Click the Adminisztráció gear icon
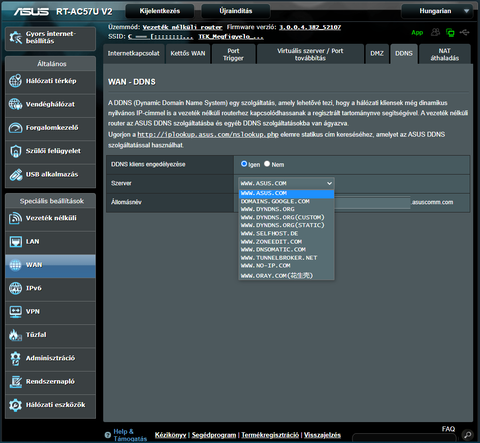 tap(15, 358)
